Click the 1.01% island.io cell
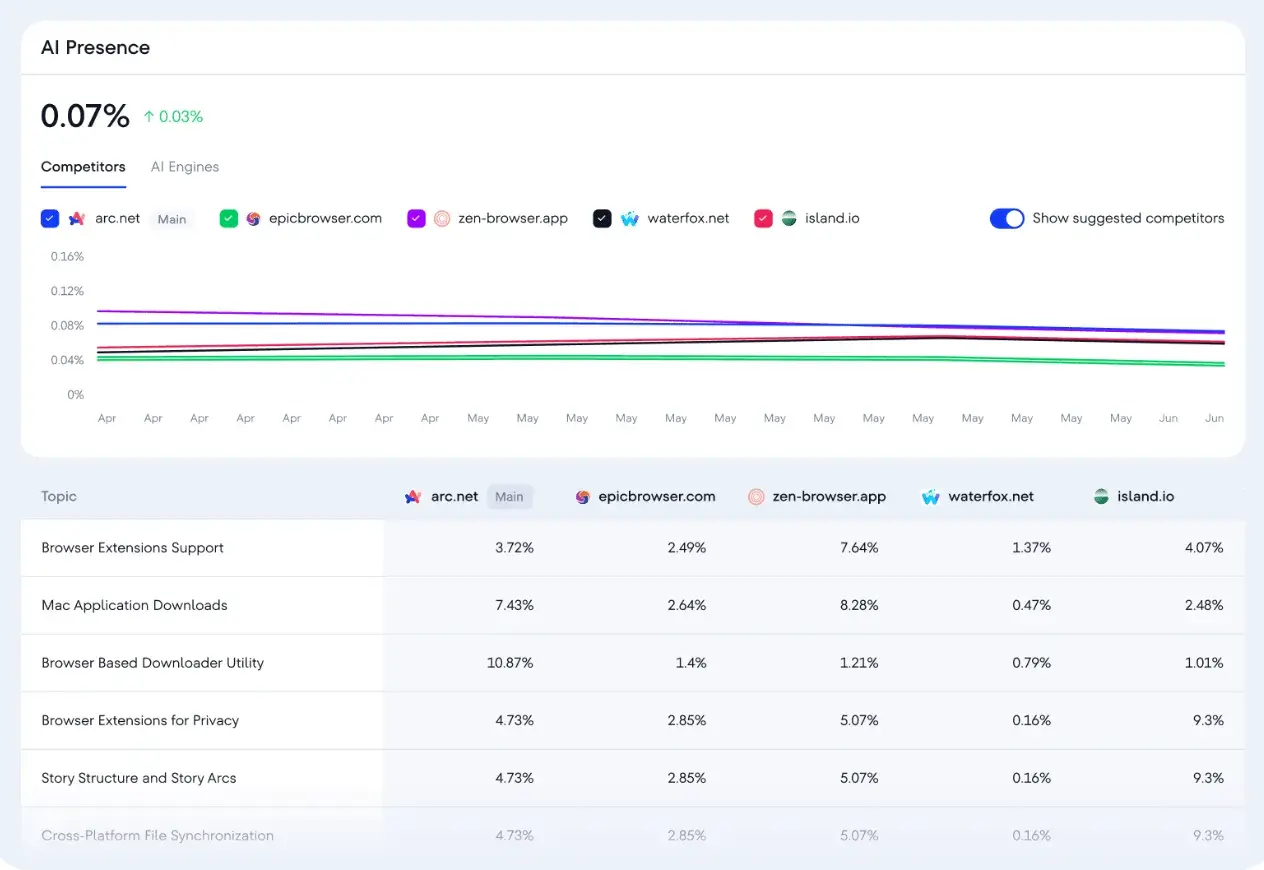Screen dimensions: 1264x870 [1205, 663]
